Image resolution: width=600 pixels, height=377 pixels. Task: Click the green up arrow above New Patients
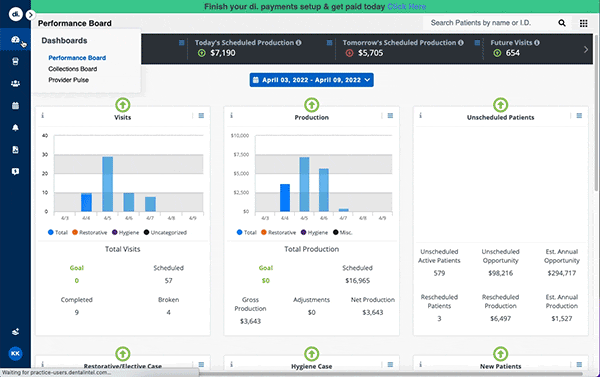(x=501, y=354)
